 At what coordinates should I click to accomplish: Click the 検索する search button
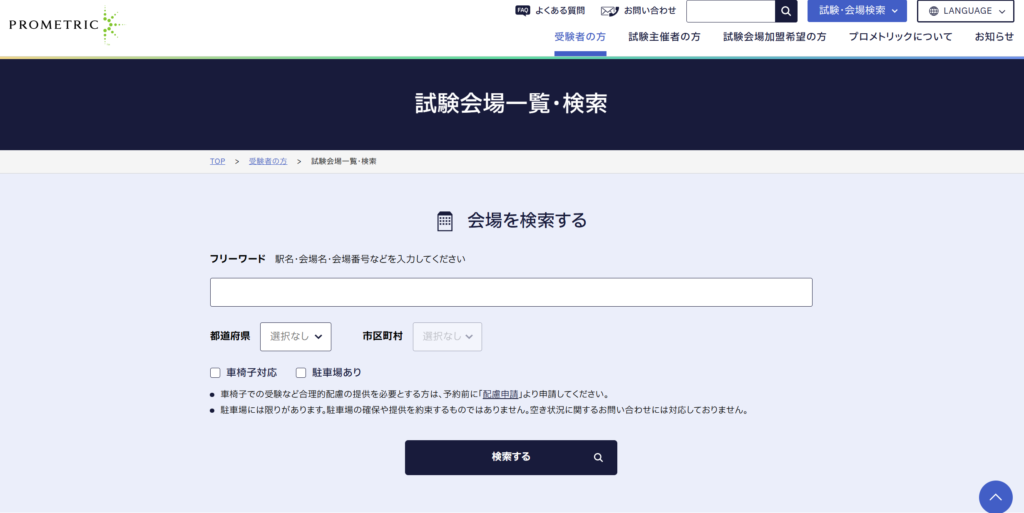tap(511, 458)
